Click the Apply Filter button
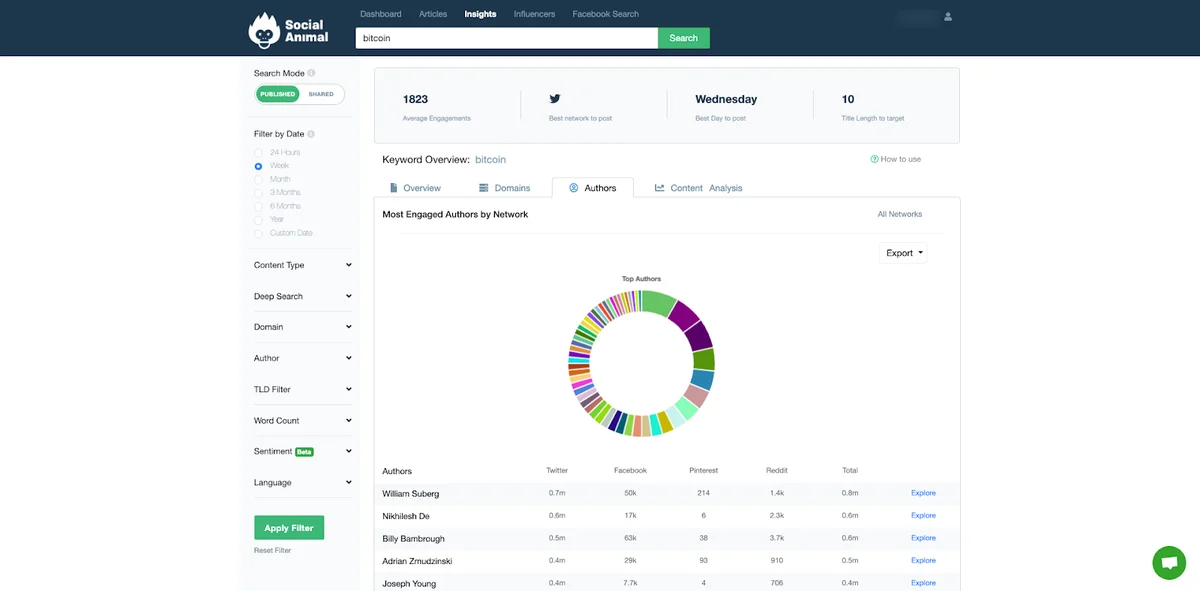The width and height of the screenshot is (1200, 591). 289,528
